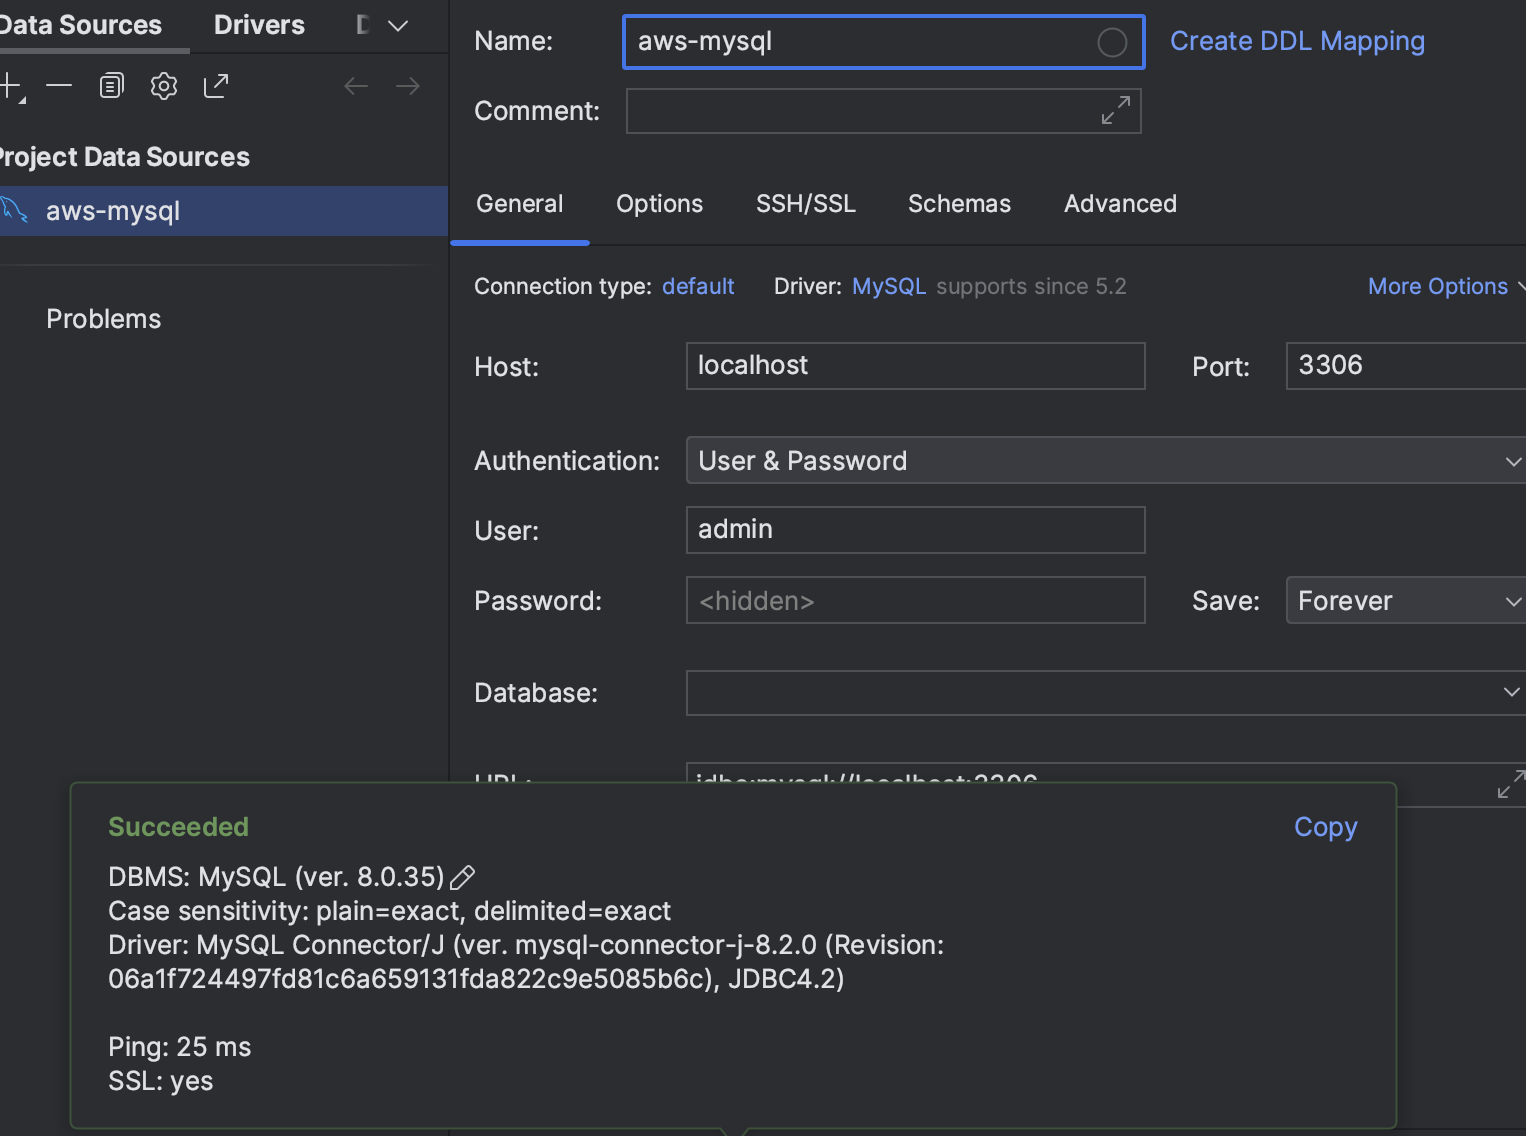Click the export/move to project icon
This screenshot has height=1136, width=1526.
coord(216,86)
